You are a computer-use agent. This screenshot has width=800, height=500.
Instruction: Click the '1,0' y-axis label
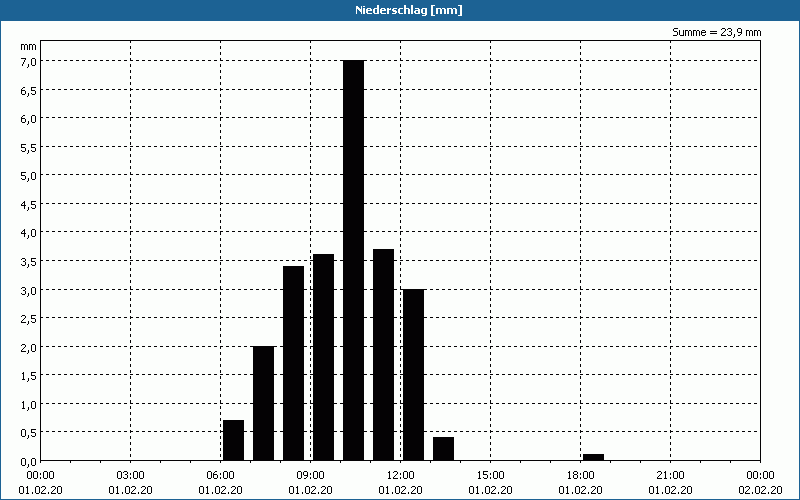click(x=29, y=404)
